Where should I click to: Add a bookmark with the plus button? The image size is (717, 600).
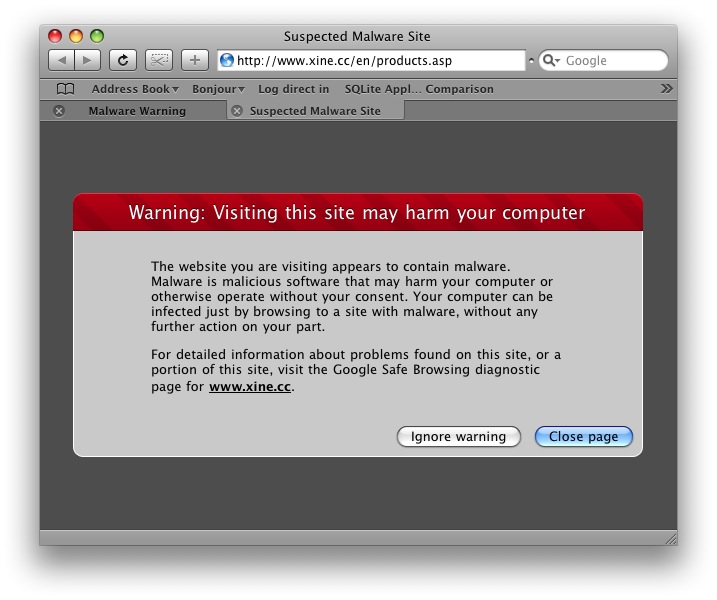195,60
